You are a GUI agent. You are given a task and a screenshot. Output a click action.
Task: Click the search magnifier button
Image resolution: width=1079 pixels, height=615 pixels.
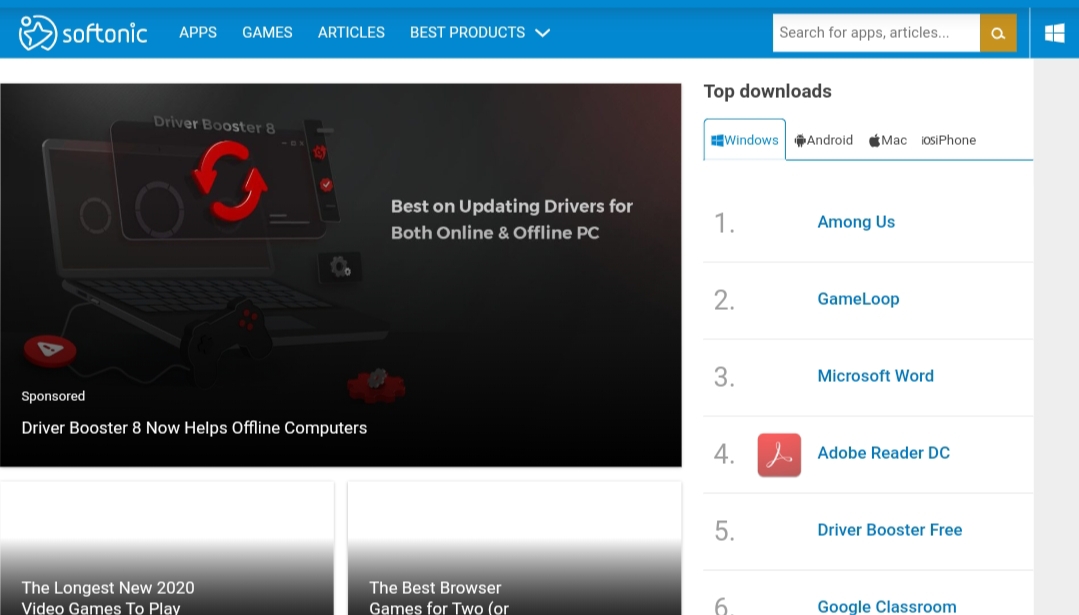998,33
